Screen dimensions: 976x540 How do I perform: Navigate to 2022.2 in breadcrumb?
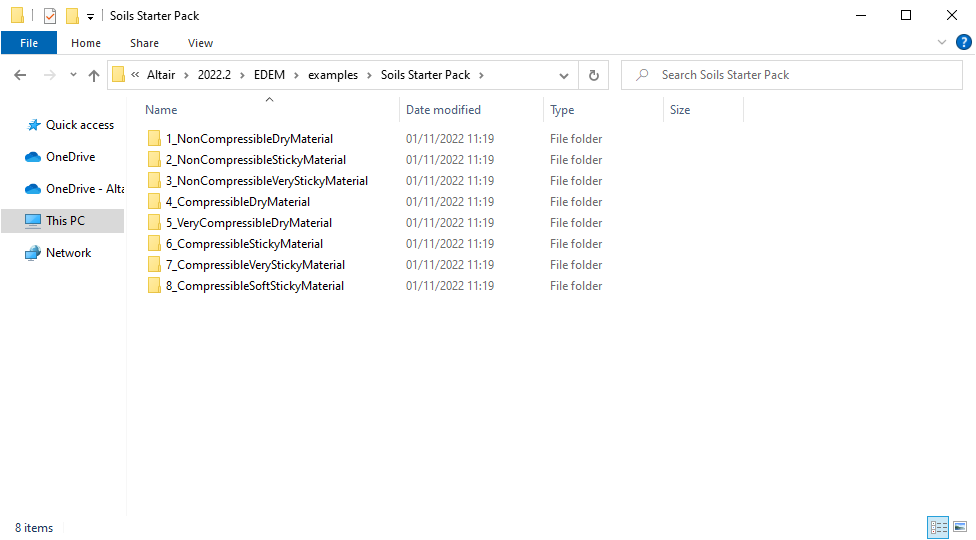214,75
